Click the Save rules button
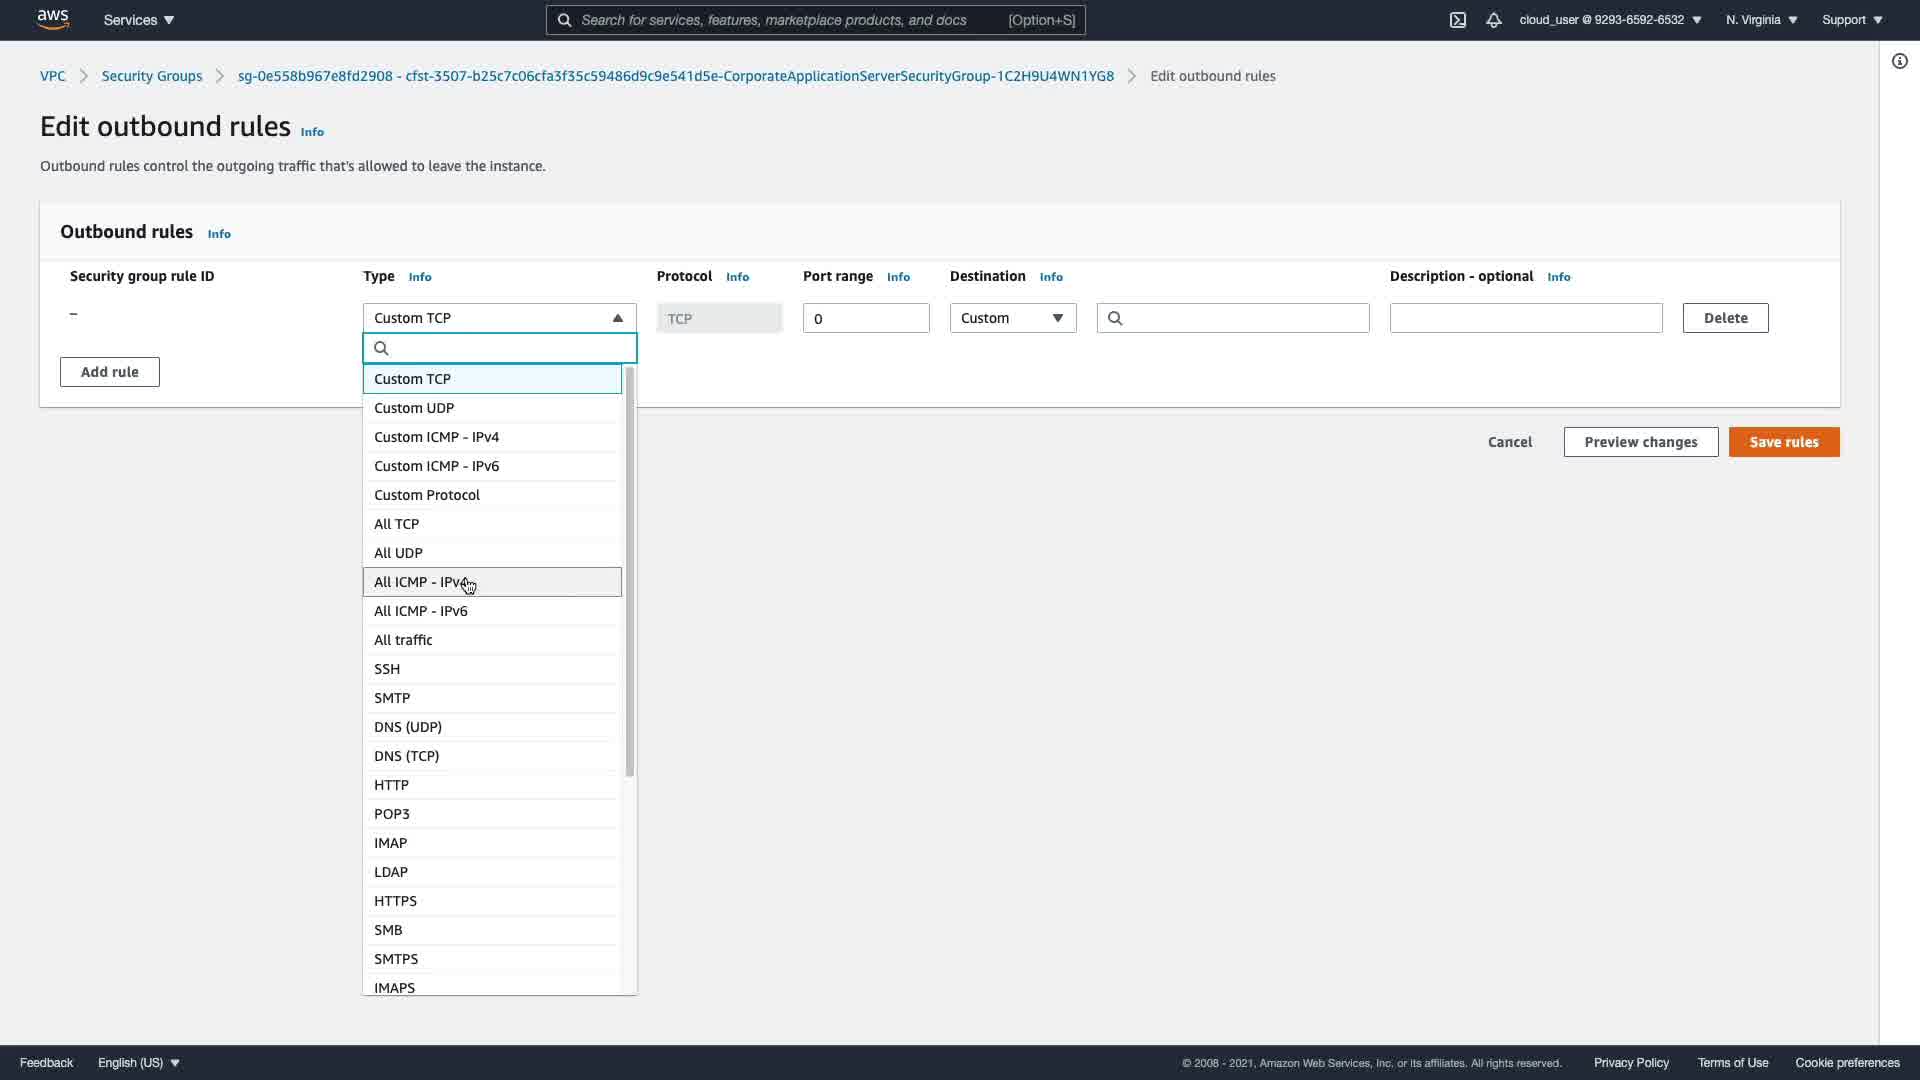 1783,442
